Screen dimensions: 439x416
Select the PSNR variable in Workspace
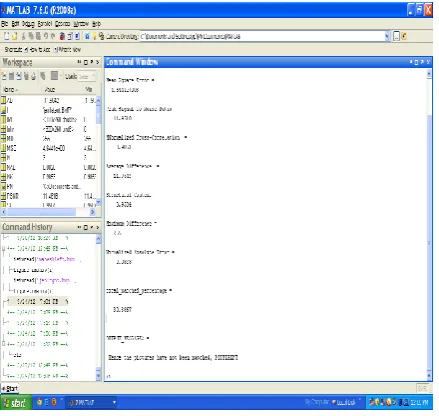click(13, 196)
